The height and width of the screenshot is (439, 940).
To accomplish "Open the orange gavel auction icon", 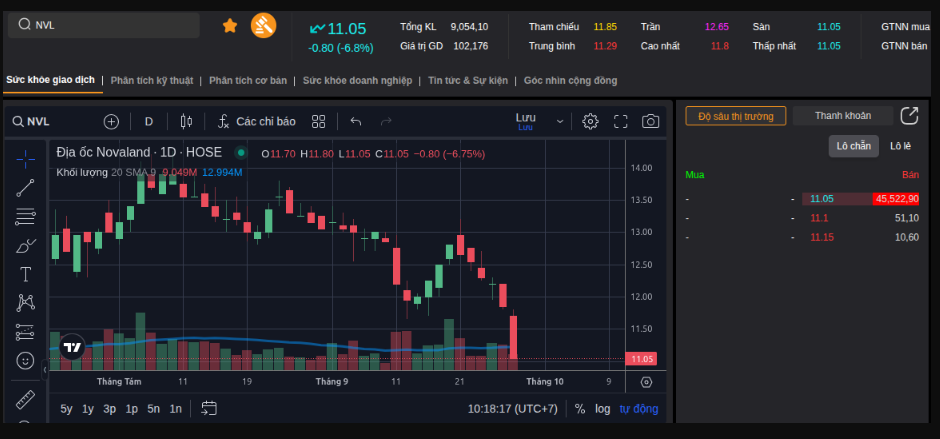I will [263, 25].
